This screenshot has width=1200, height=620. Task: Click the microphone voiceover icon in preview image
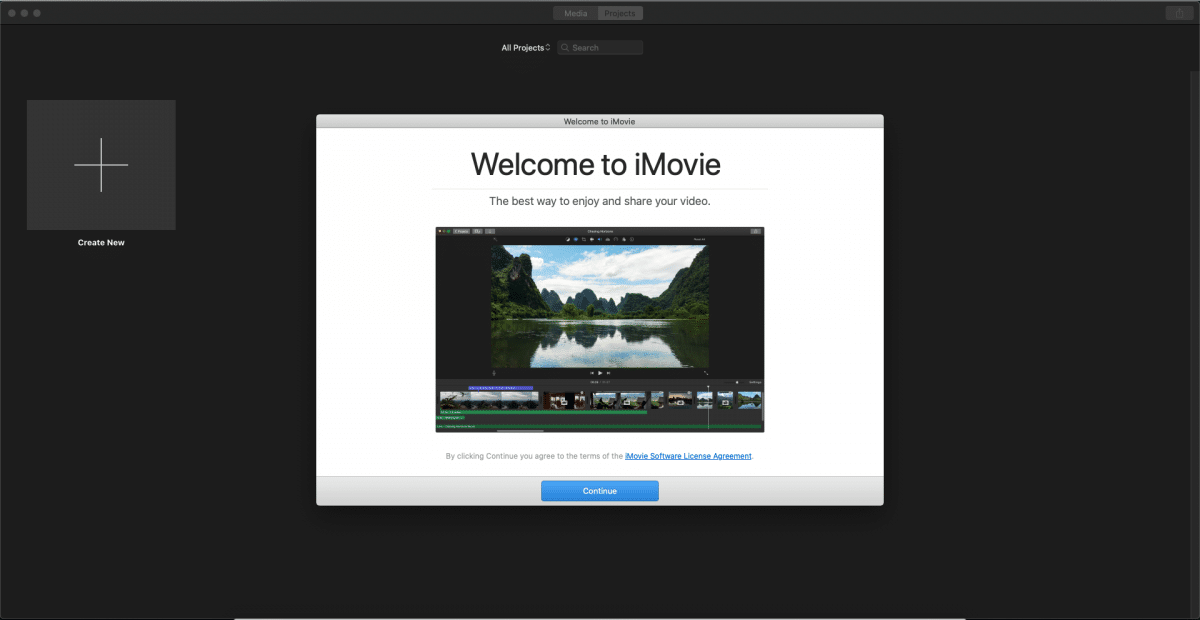(494, 373)
